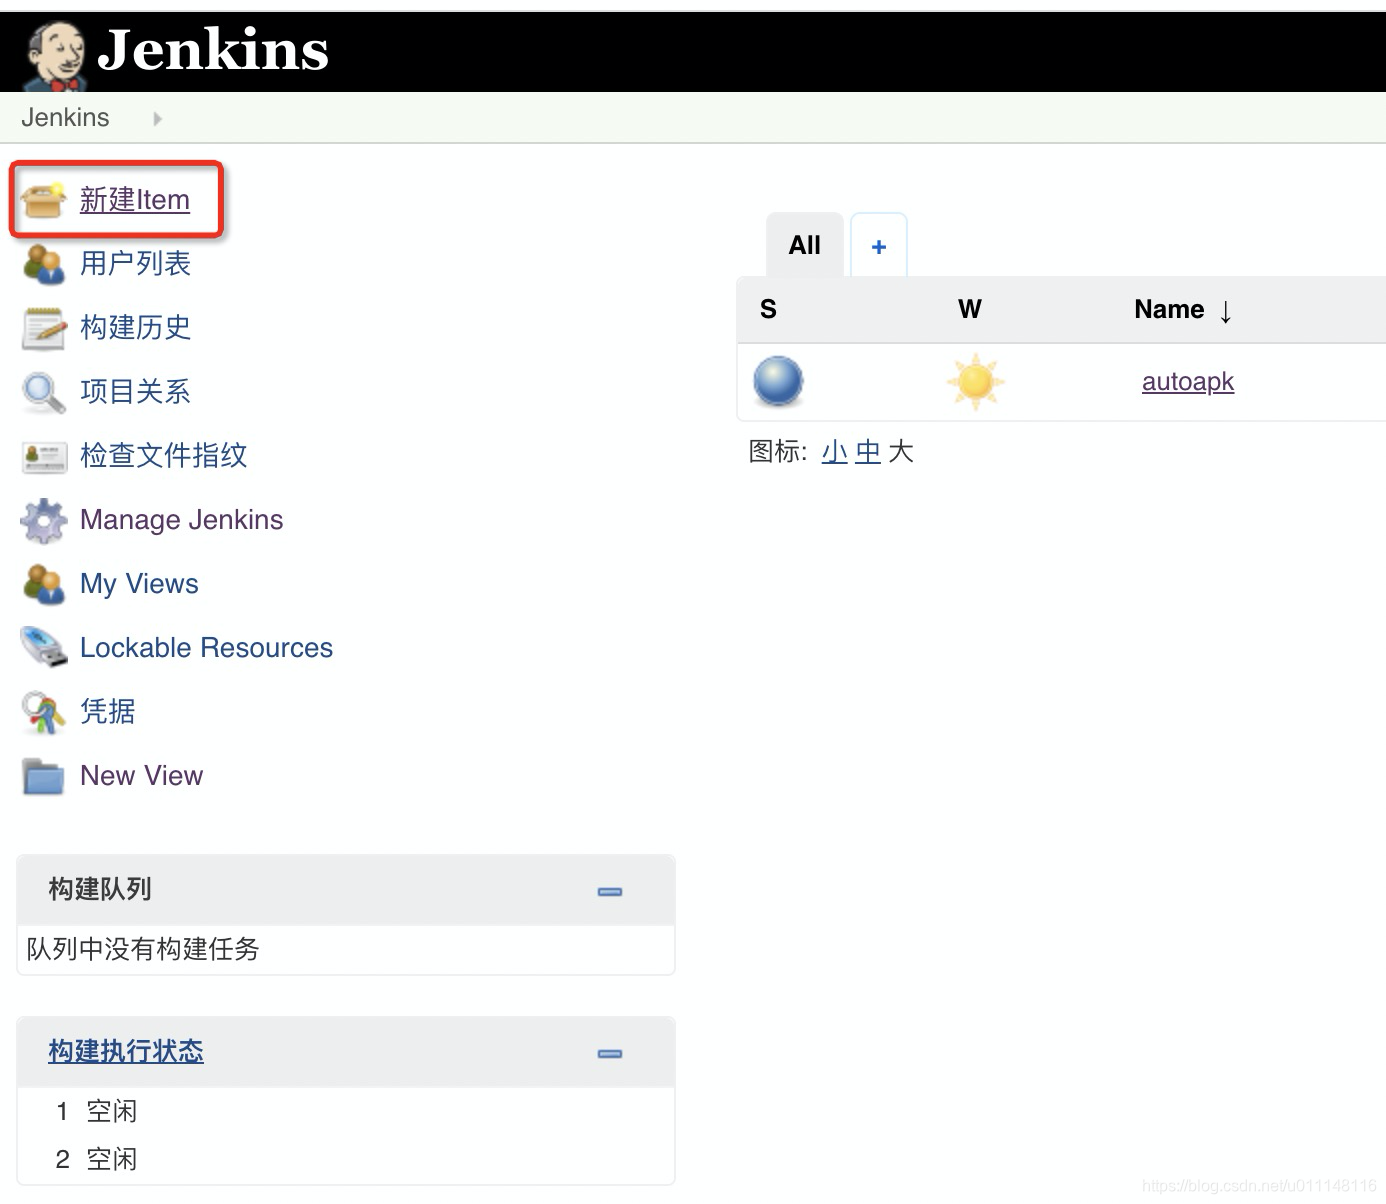Click the New View folder icon

[44, 776]
